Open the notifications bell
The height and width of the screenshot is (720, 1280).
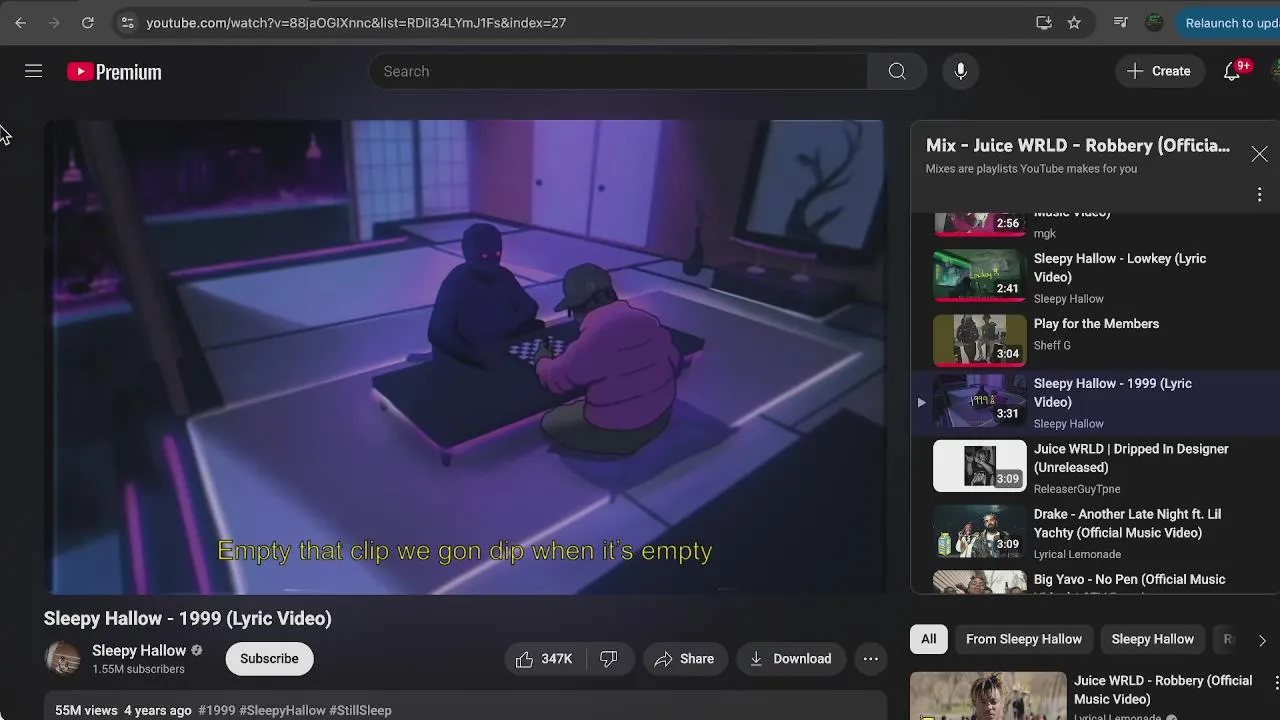[1232, 71]
